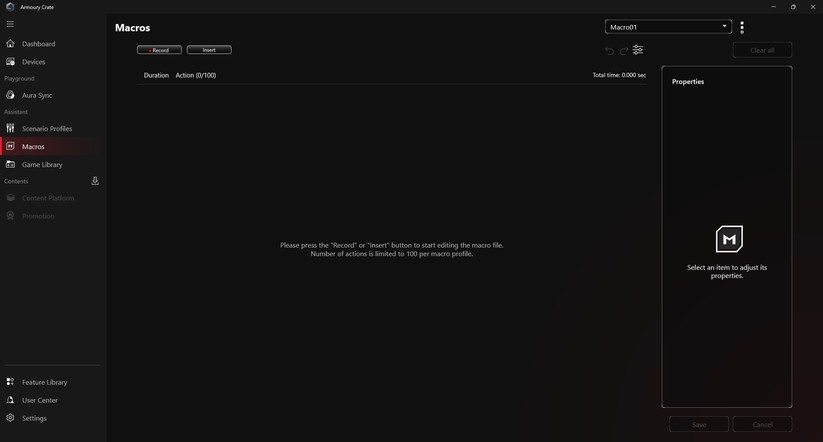
Task: Select Macros in the sidebar
Action: coord(33,146)
